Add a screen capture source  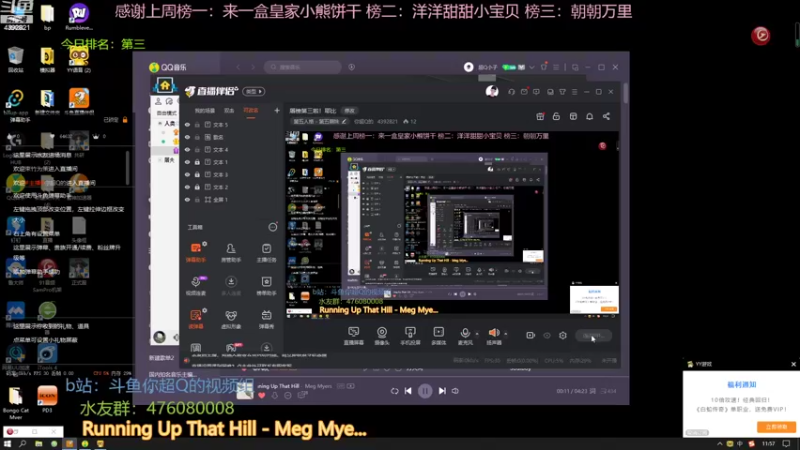[x=354, y=336]
